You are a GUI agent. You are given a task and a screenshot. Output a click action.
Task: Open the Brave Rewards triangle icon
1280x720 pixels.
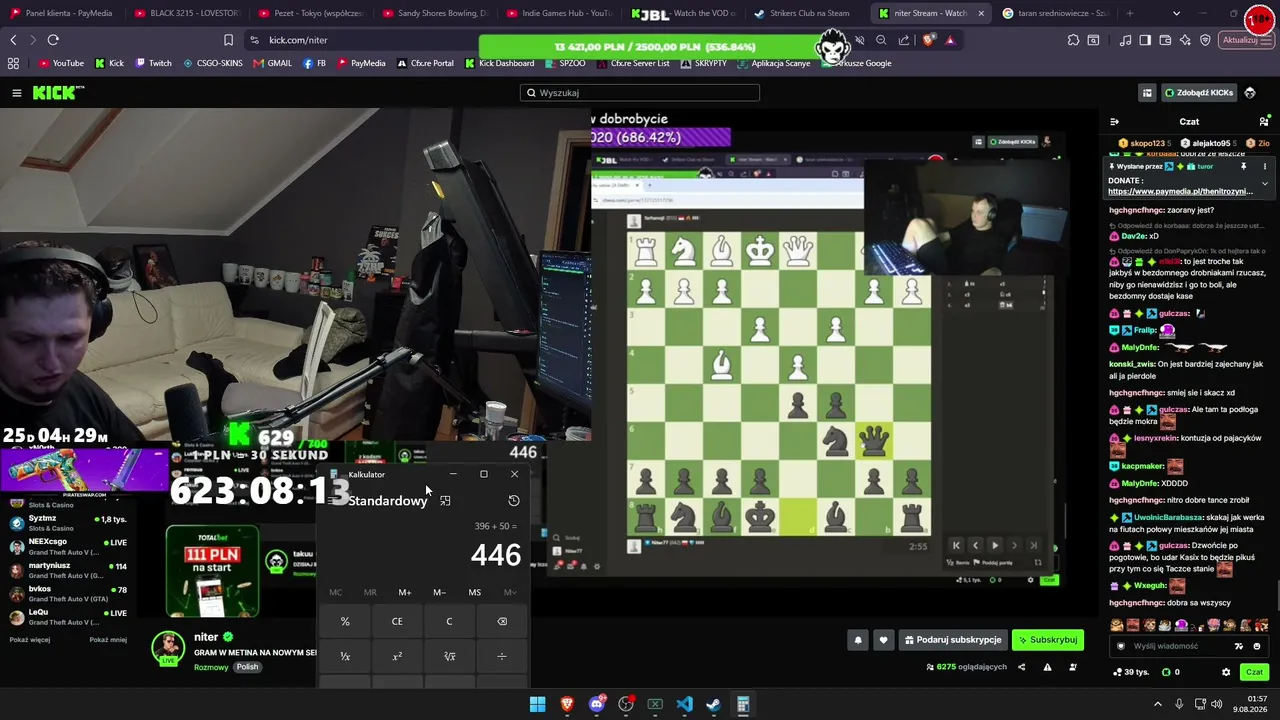click(x=950, y=40)
